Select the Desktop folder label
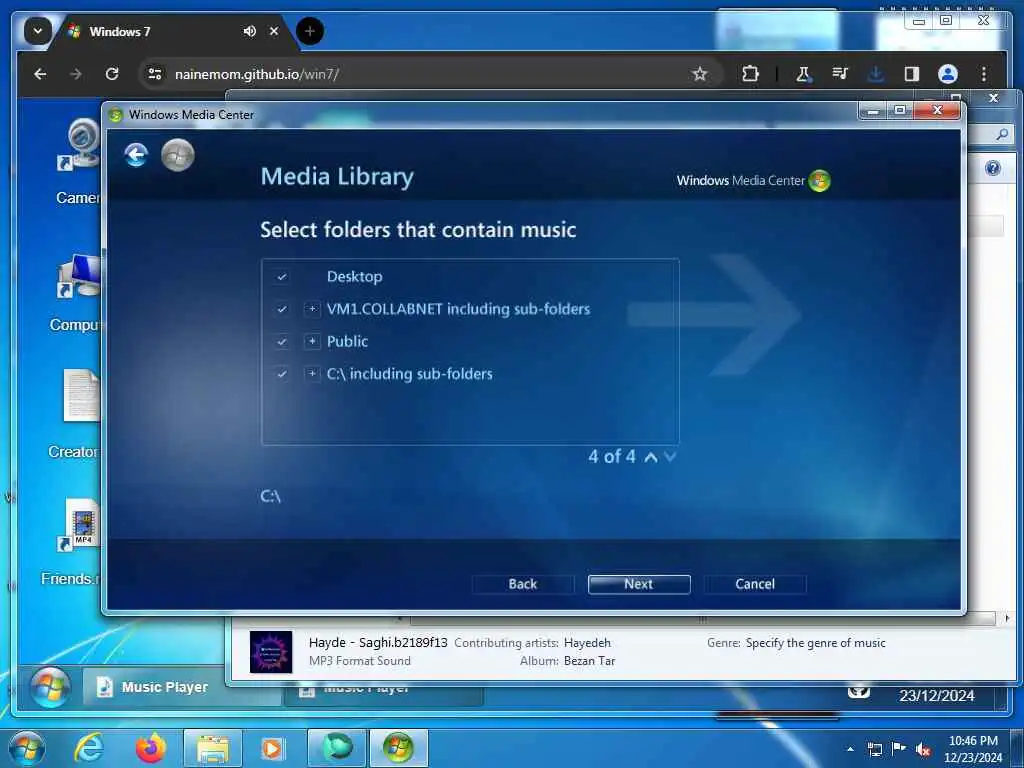Image resolution: width=1024 pixels, height=768 pixels. [x=355, y=277]
